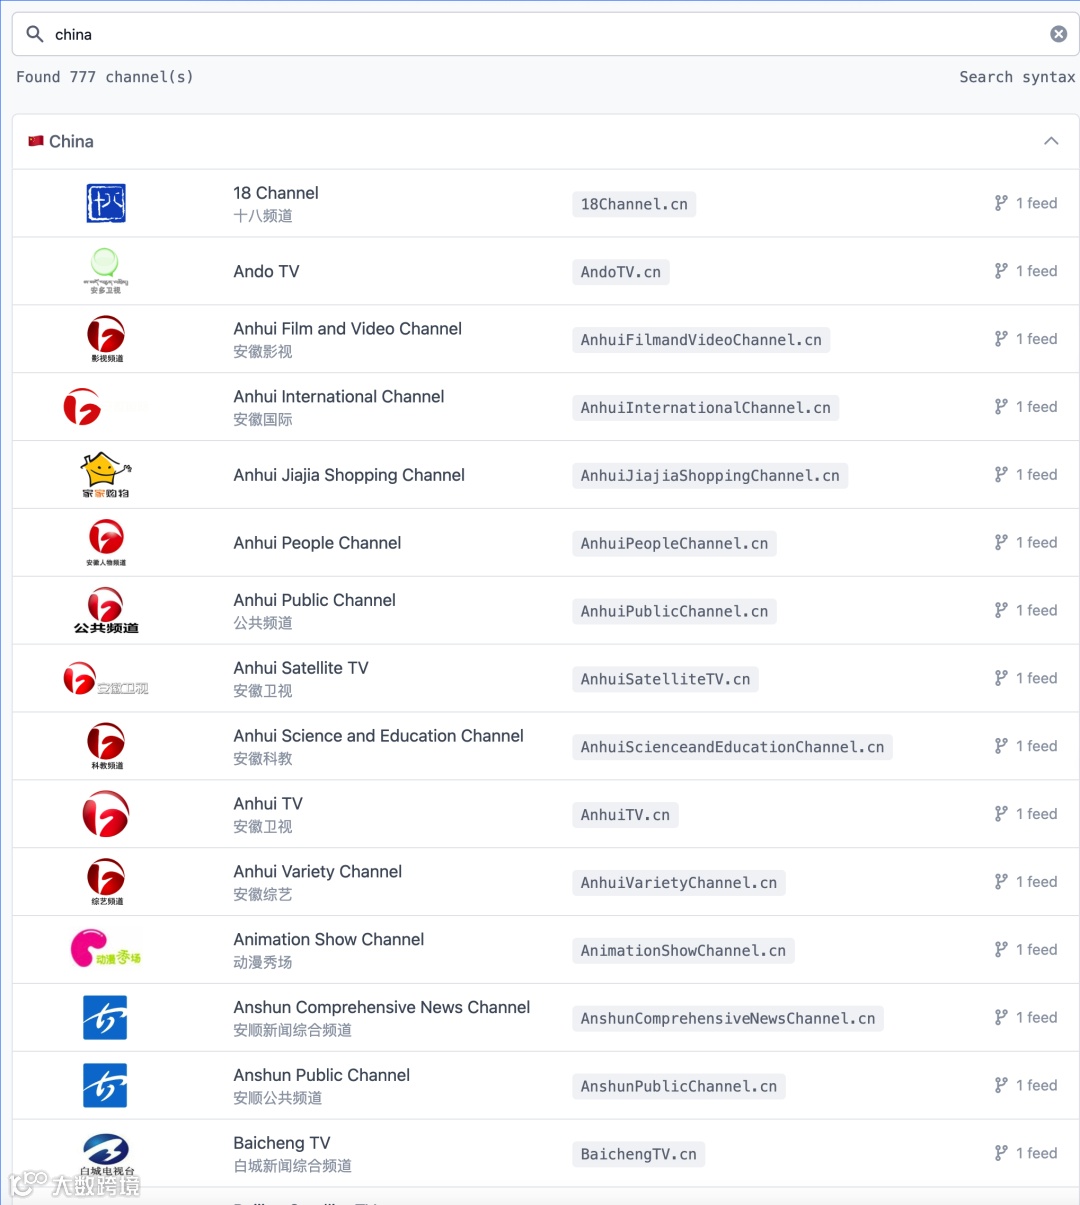Click the AnhuiVarietyChannel.cn ID tag

tap(679, 883)
